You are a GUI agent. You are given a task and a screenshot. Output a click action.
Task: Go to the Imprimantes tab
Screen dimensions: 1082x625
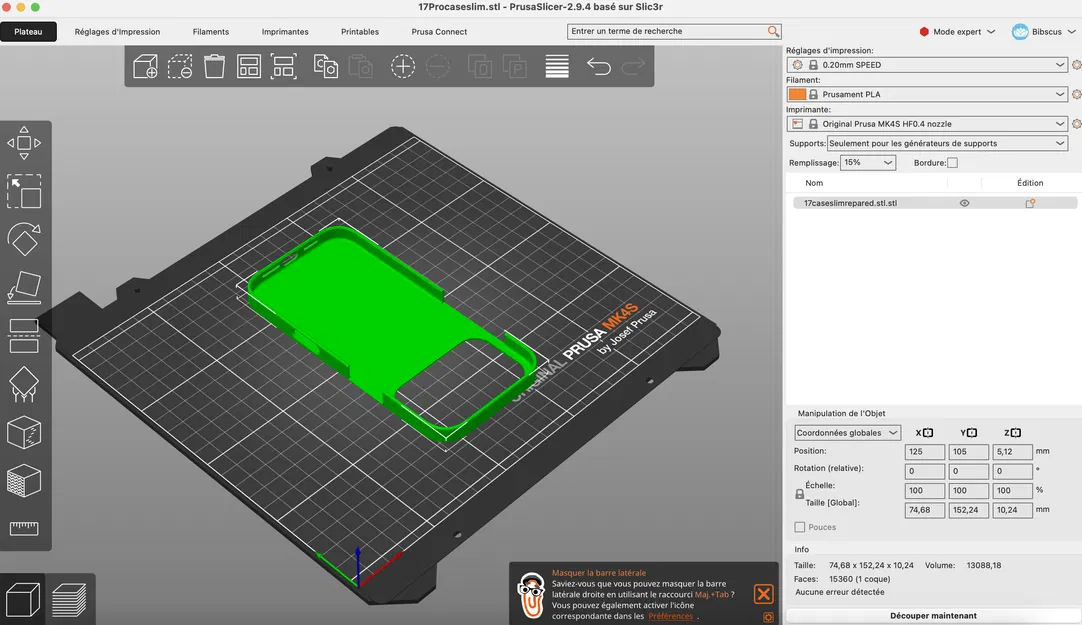[x=285, y=32]
